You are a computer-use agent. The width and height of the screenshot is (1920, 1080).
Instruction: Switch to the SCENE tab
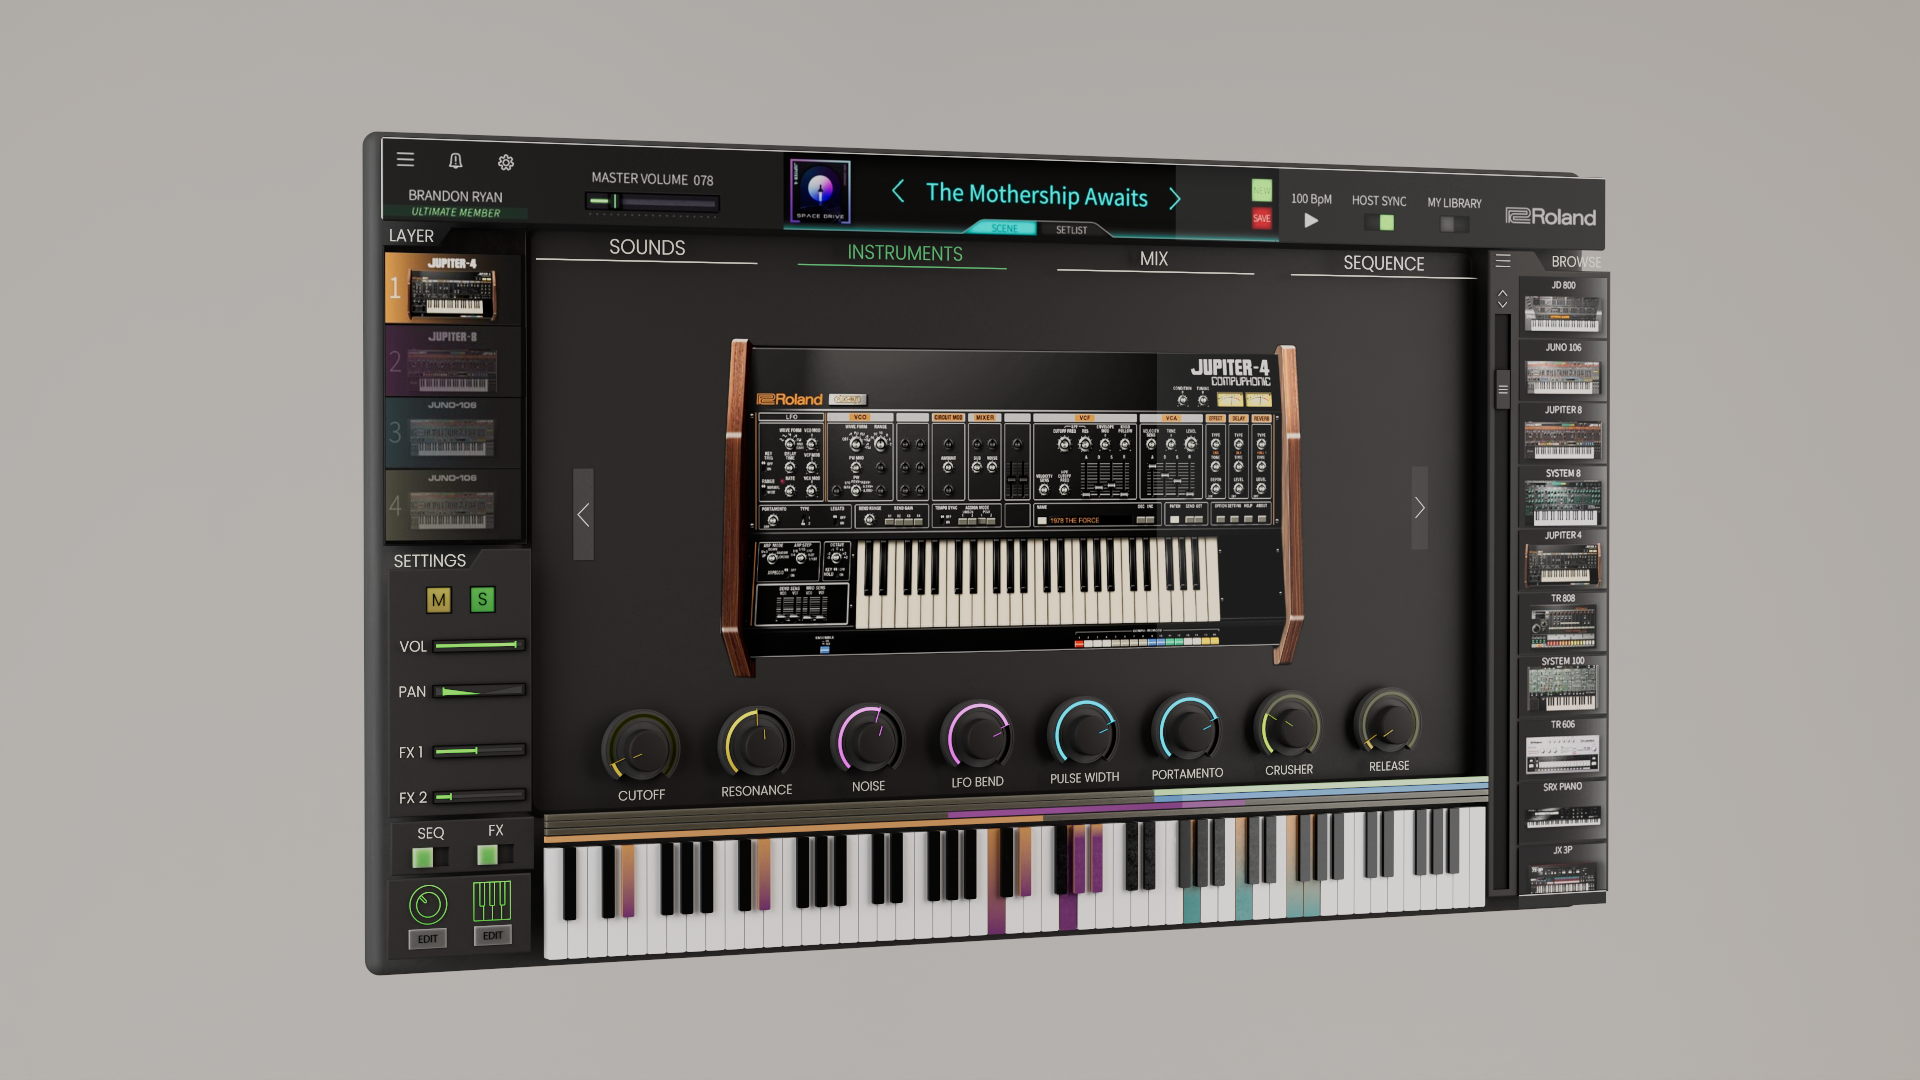(1004, 228)
